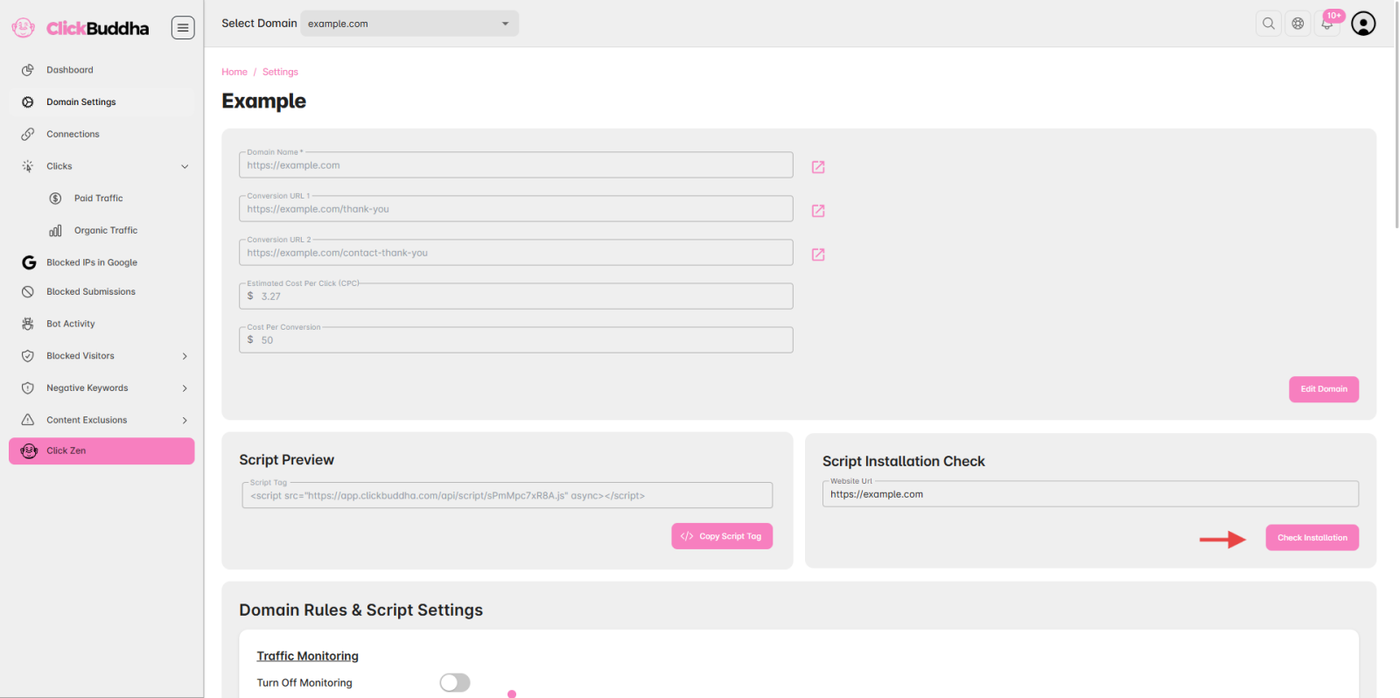This screenshot has width=1400, height=698.
Task: Click the Edit Domain button
Action: [1323, 389]
